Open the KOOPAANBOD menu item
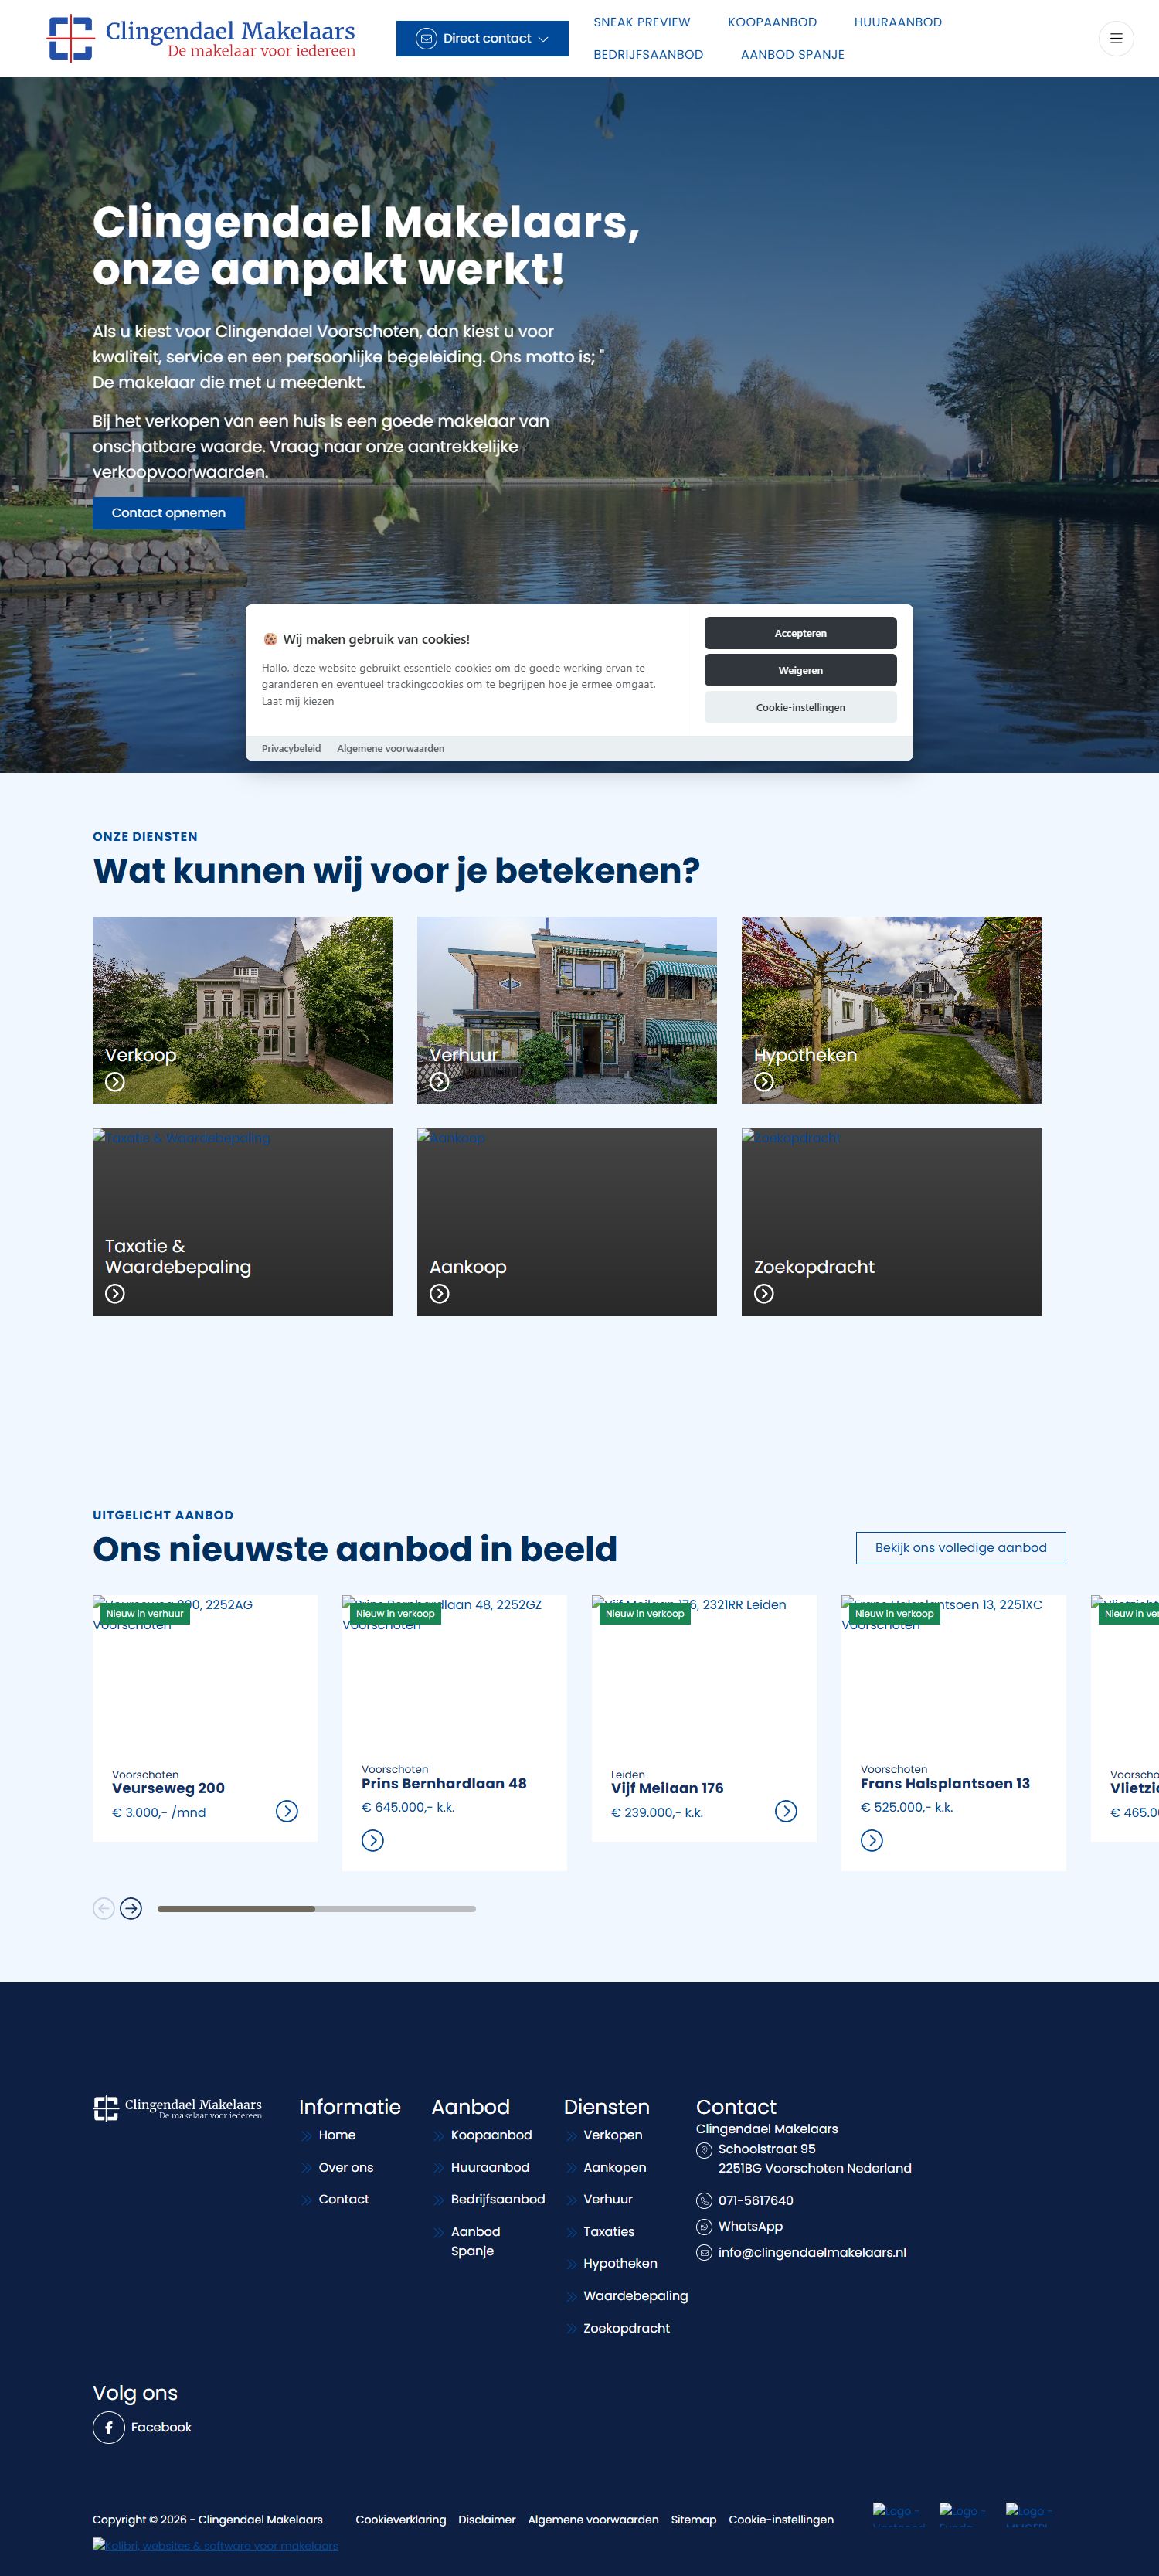The image size is (1159, 2576). point(771,22)
